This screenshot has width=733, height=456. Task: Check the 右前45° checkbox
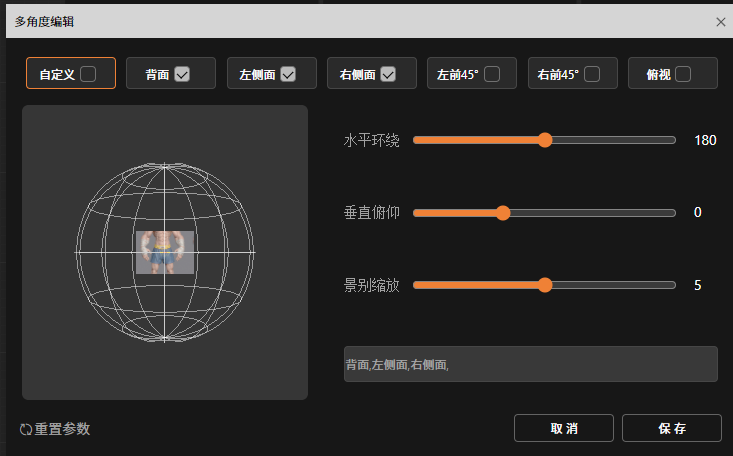click(592, 74)
